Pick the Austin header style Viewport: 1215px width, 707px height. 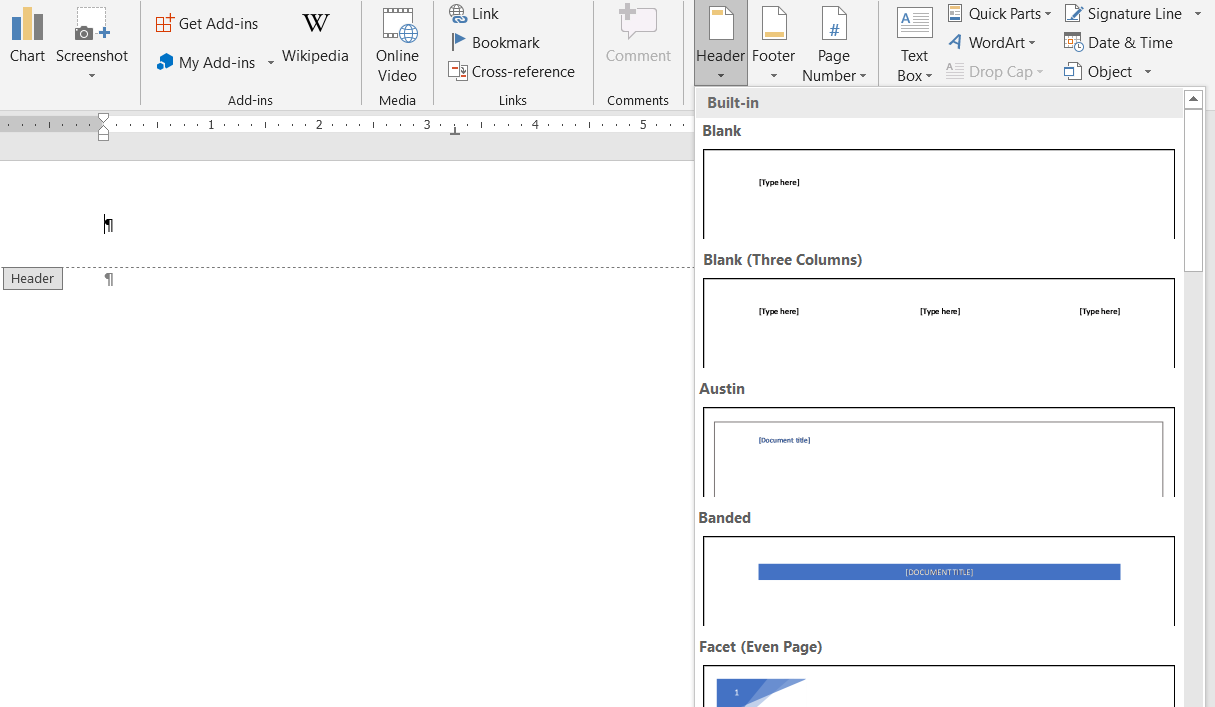938,451
